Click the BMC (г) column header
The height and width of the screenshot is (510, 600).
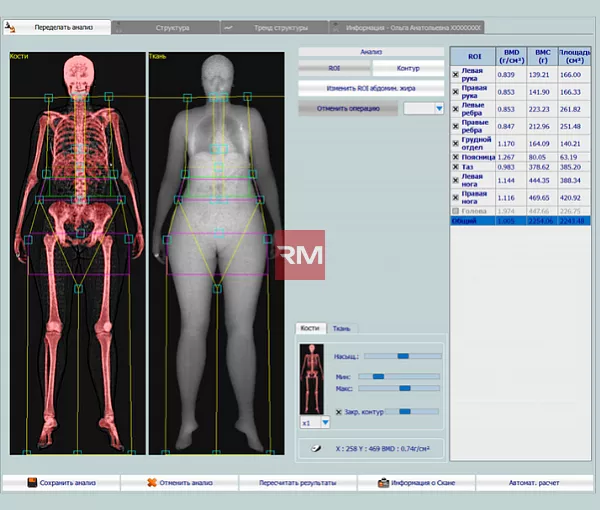pos(543,57)
